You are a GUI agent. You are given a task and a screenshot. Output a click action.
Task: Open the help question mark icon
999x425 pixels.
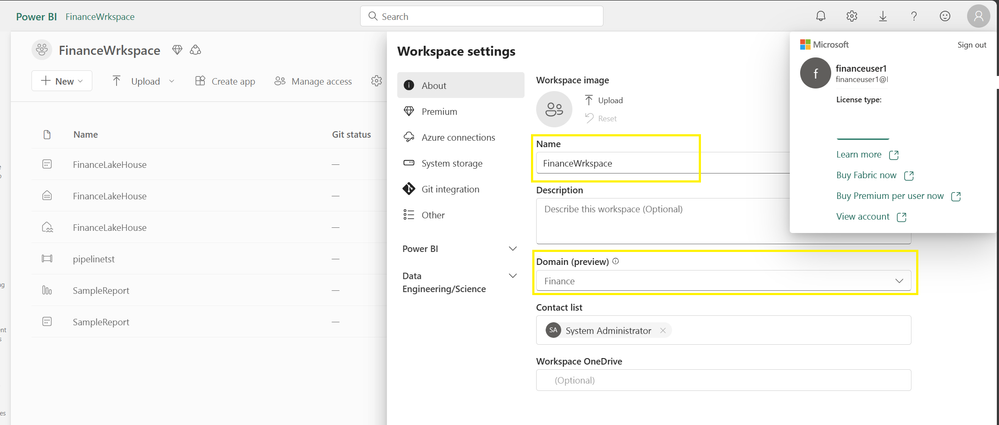pos(914,16)
